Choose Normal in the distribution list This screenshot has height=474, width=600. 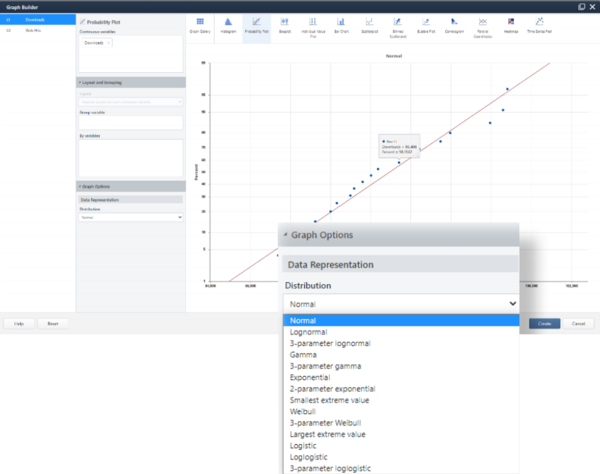(x=401, y=320)
